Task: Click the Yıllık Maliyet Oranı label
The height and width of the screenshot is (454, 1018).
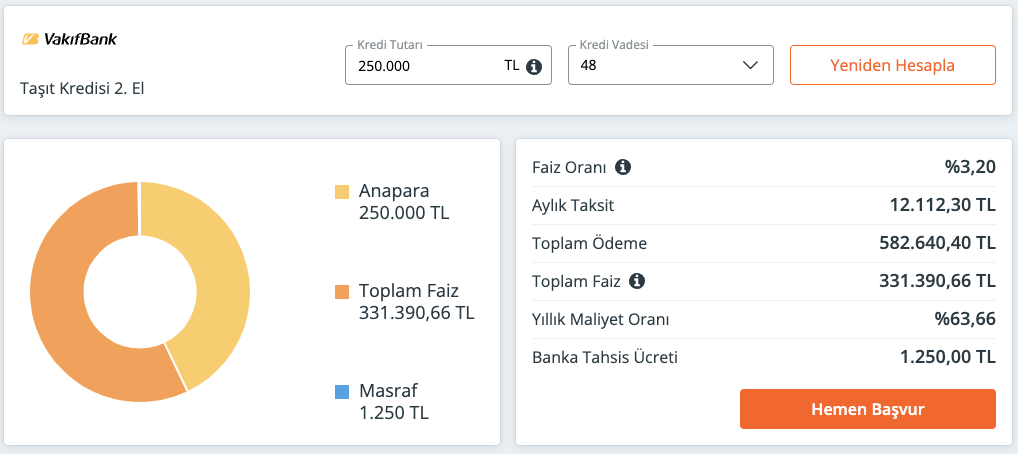Action: (x=601, y=320)
